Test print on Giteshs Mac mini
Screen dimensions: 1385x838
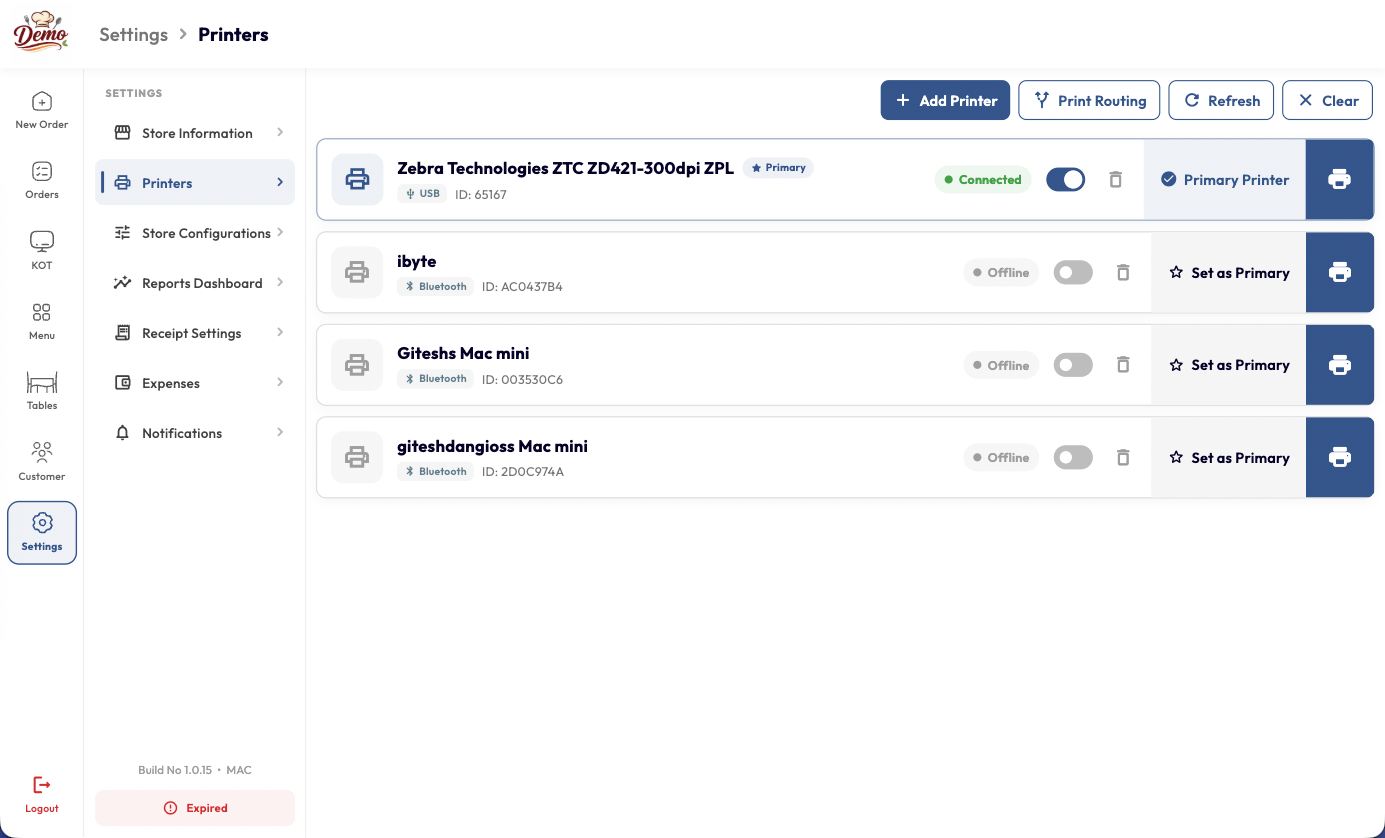point(1340,365)
